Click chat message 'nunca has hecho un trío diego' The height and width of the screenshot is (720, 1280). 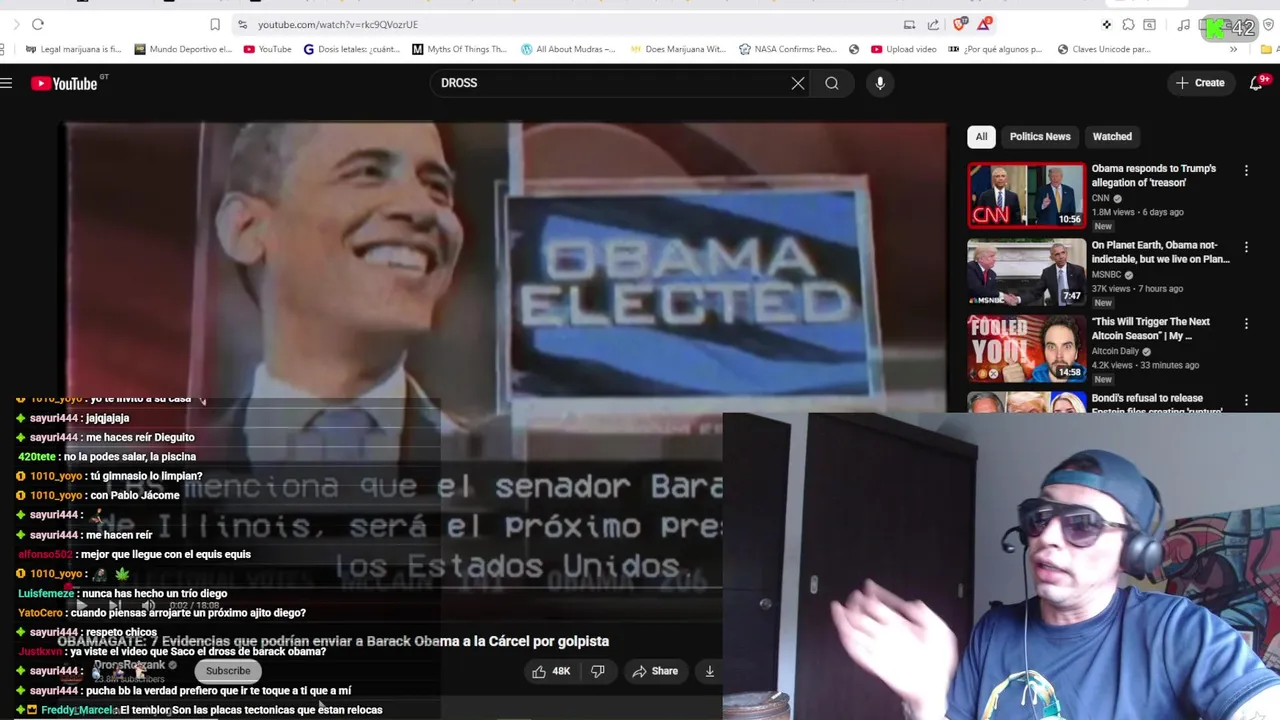pyautogui.click(x=154, y=593)
